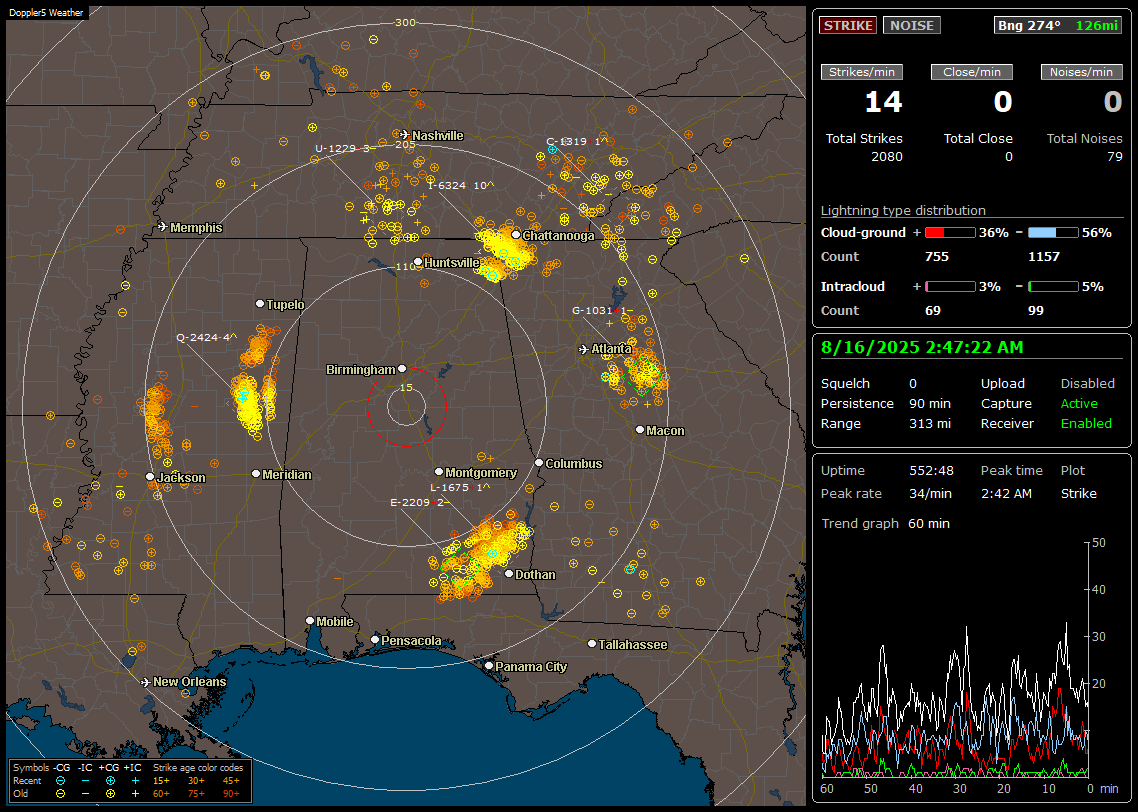Click the Panama City dot marker

(x=489, y=665)
